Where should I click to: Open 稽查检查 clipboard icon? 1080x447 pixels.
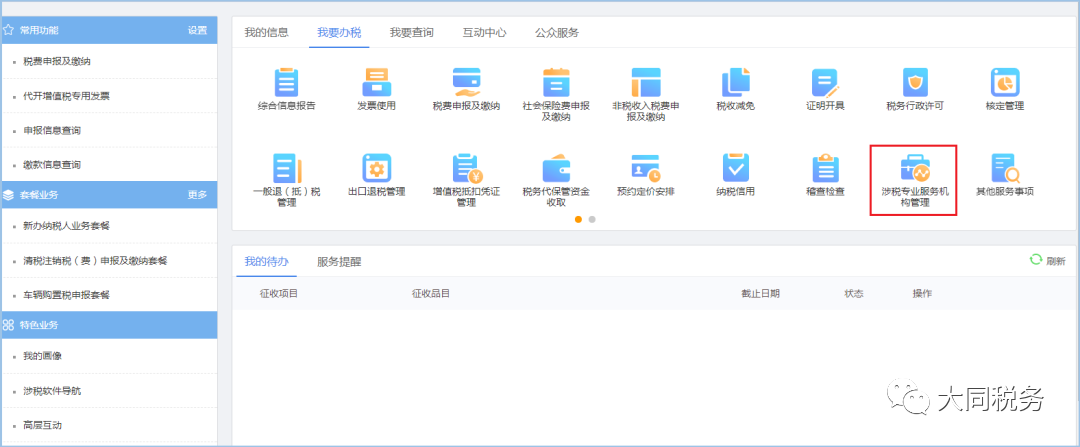[825, 168]
